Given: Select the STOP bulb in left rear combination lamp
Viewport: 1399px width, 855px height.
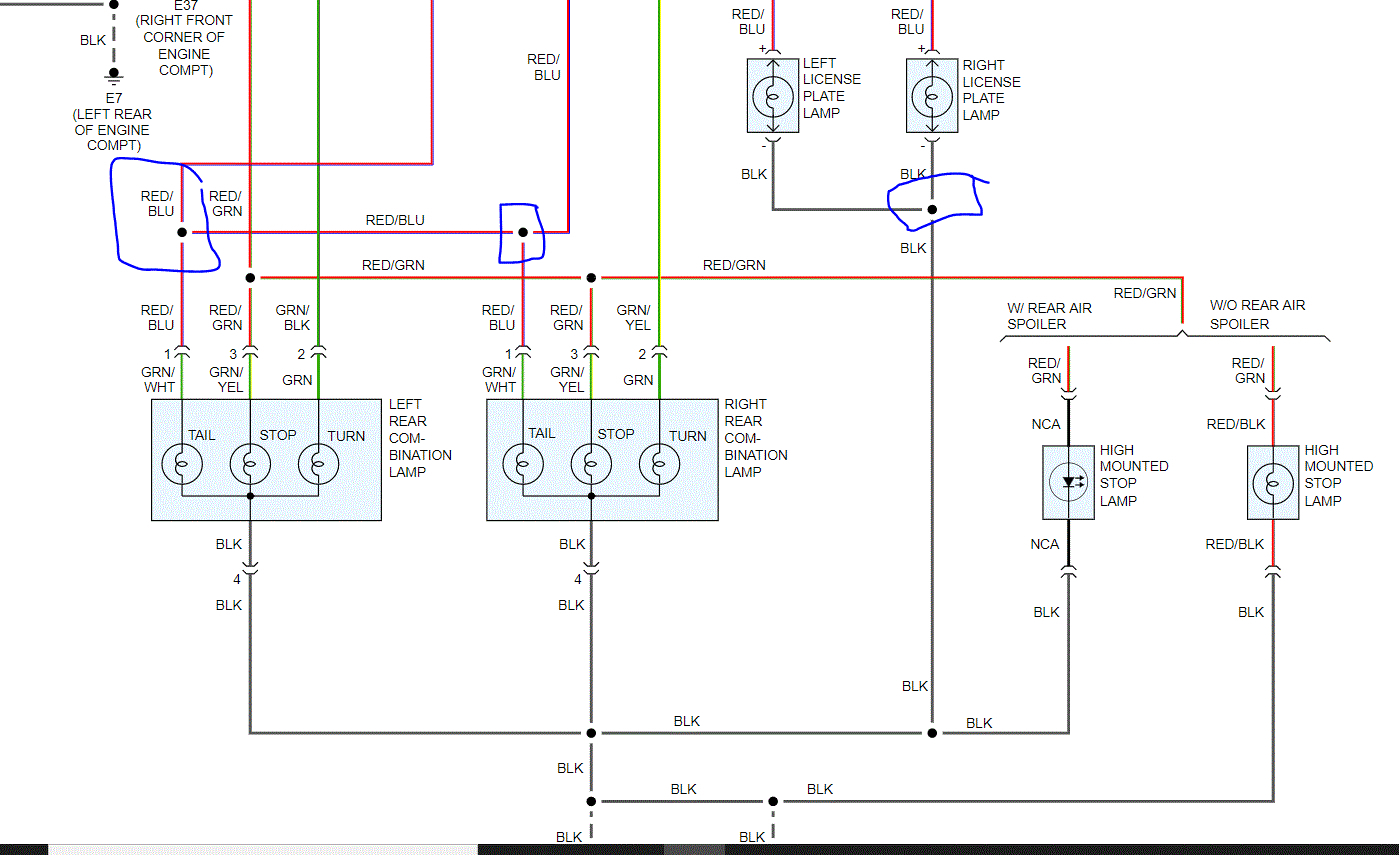Looking at the screenshot, I should coord(250,465).
